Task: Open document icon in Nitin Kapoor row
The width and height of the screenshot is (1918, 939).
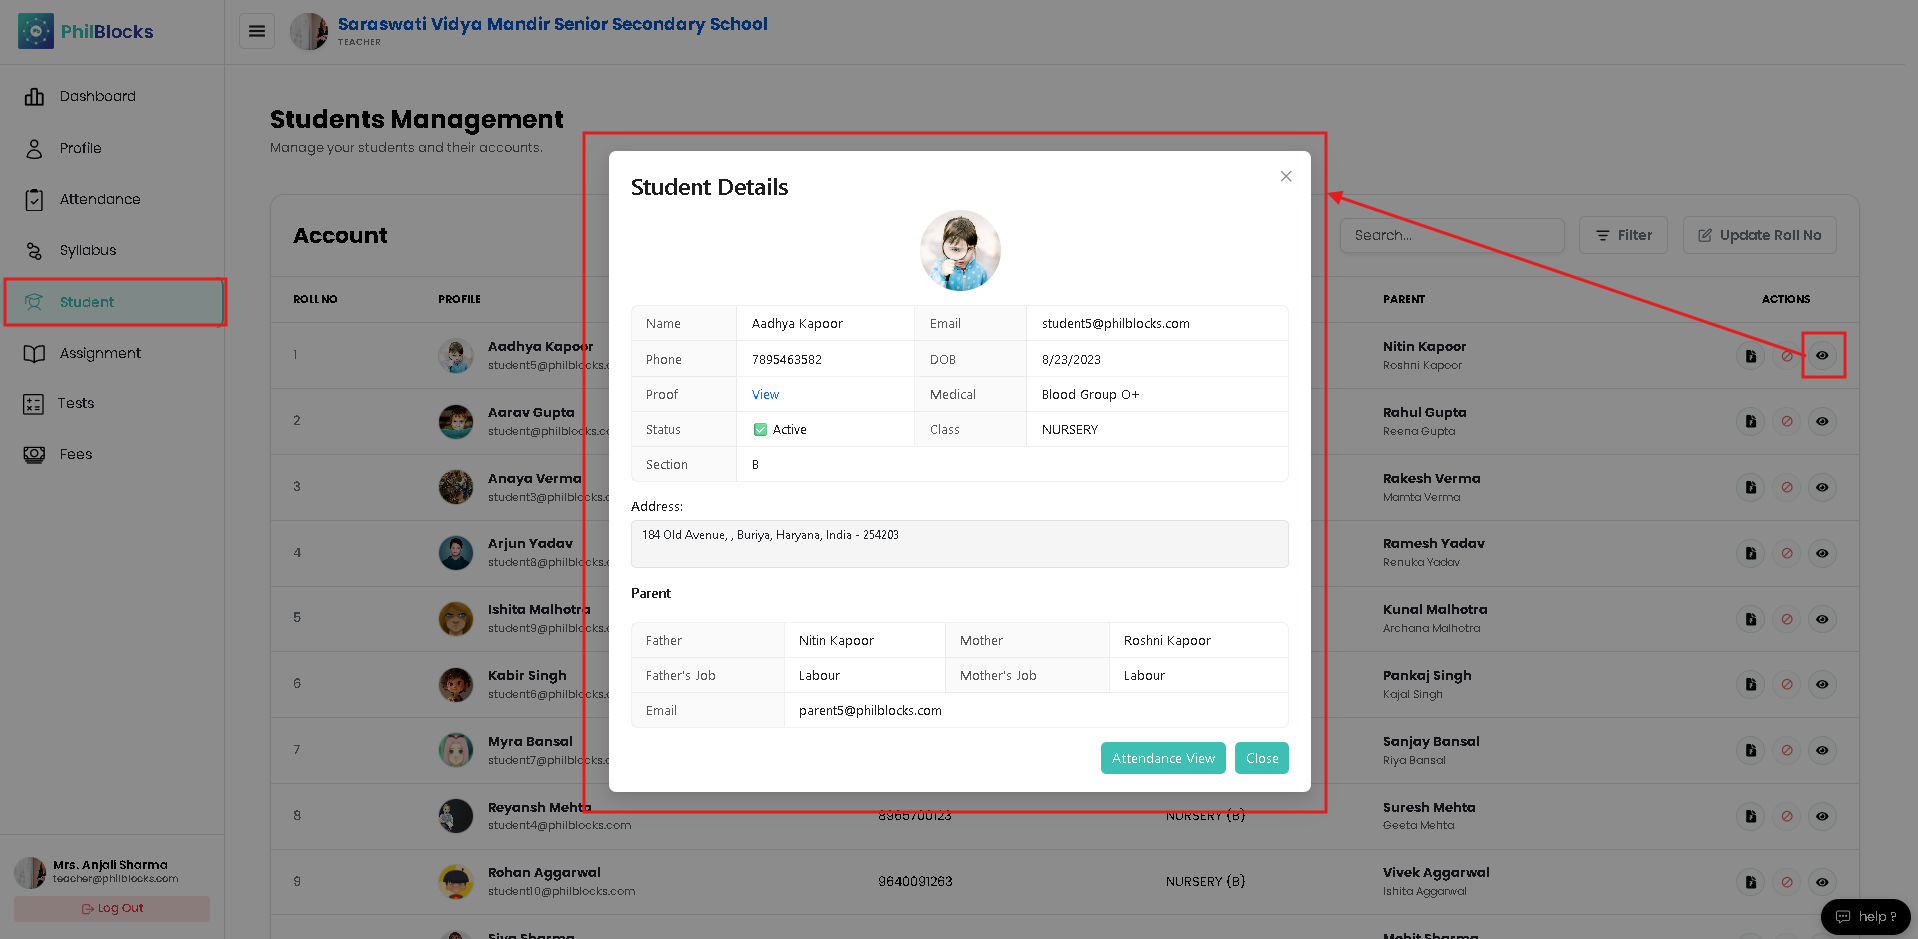Action: click(1751, 355)
